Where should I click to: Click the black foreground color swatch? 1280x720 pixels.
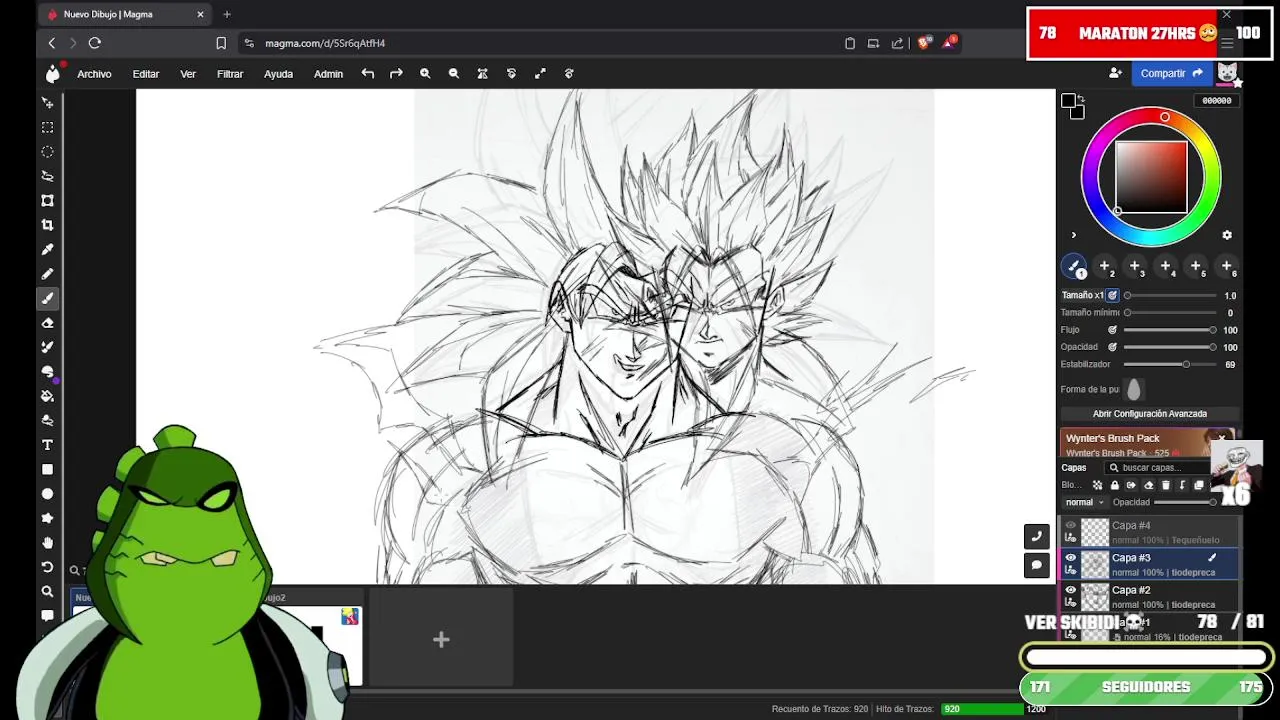click(1068, 100)
